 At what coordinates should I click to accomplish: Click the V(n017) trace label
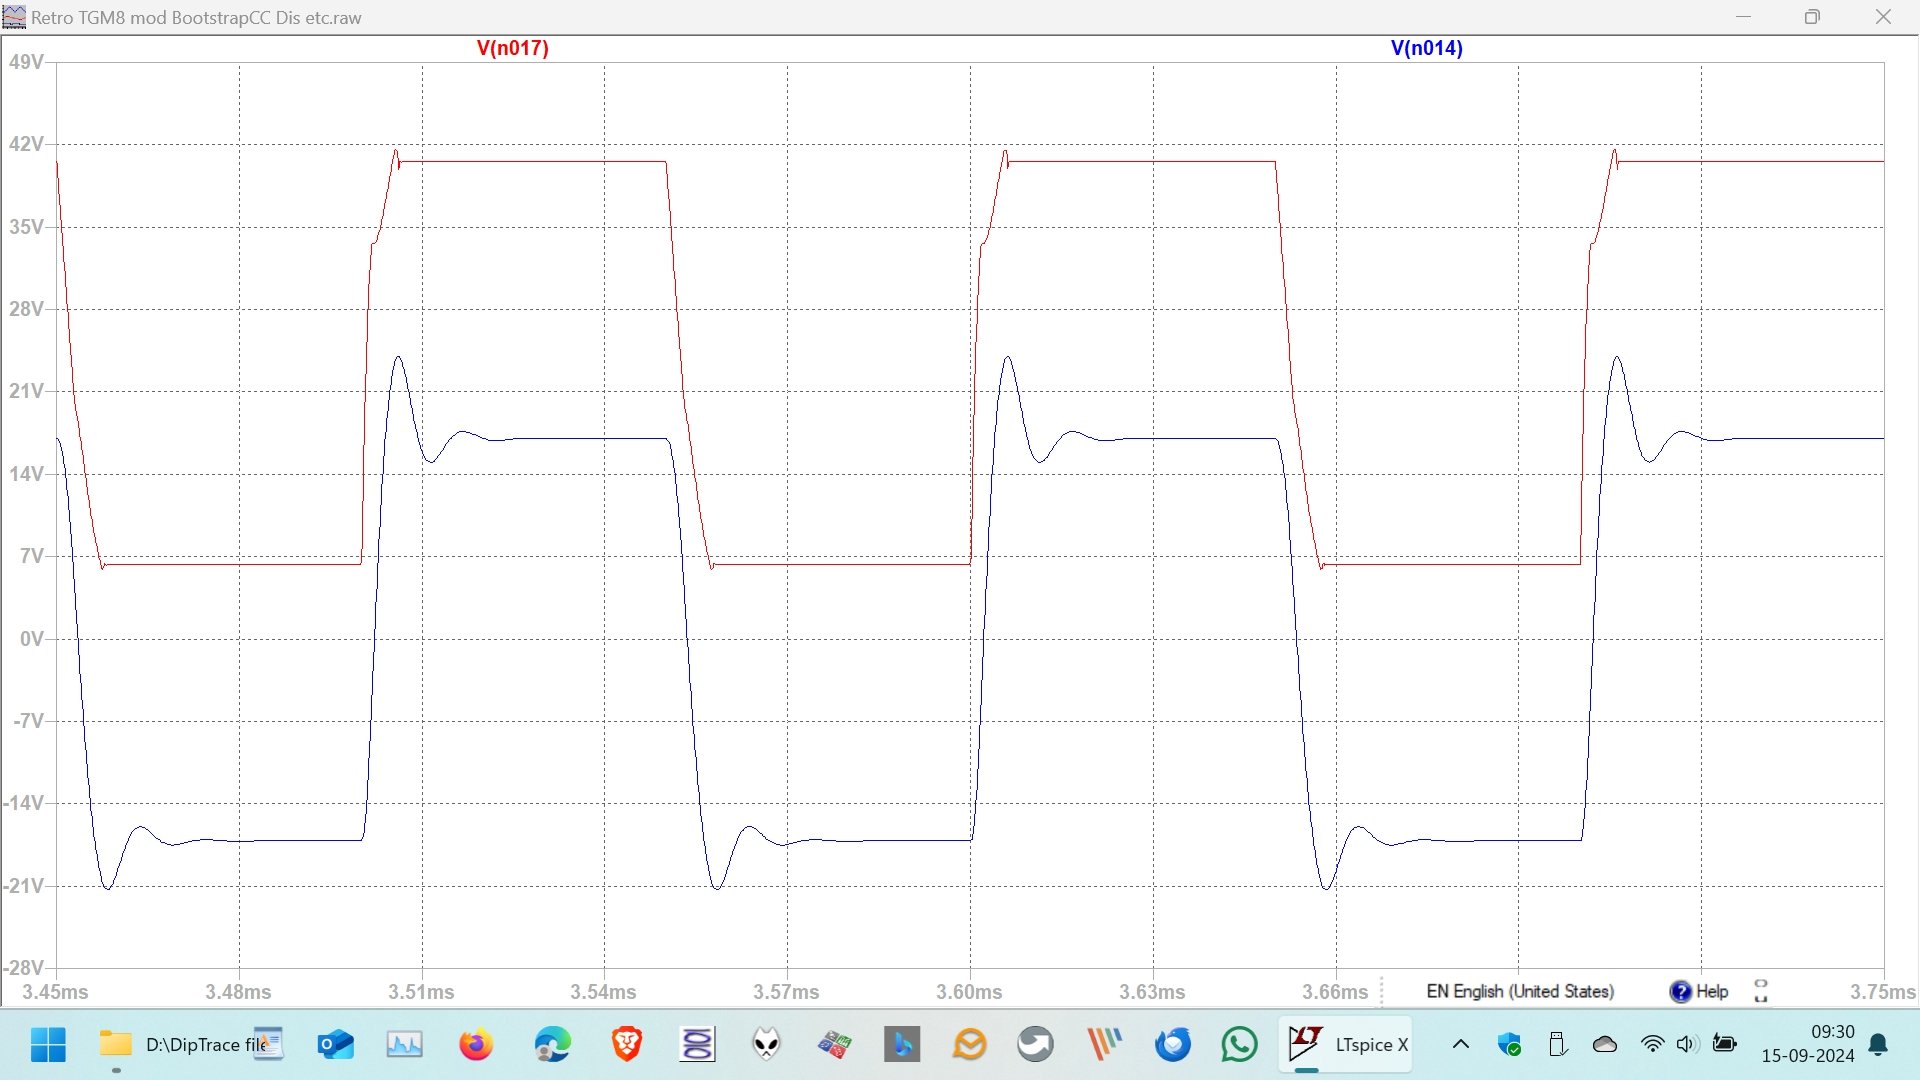[x=512, y=48]
